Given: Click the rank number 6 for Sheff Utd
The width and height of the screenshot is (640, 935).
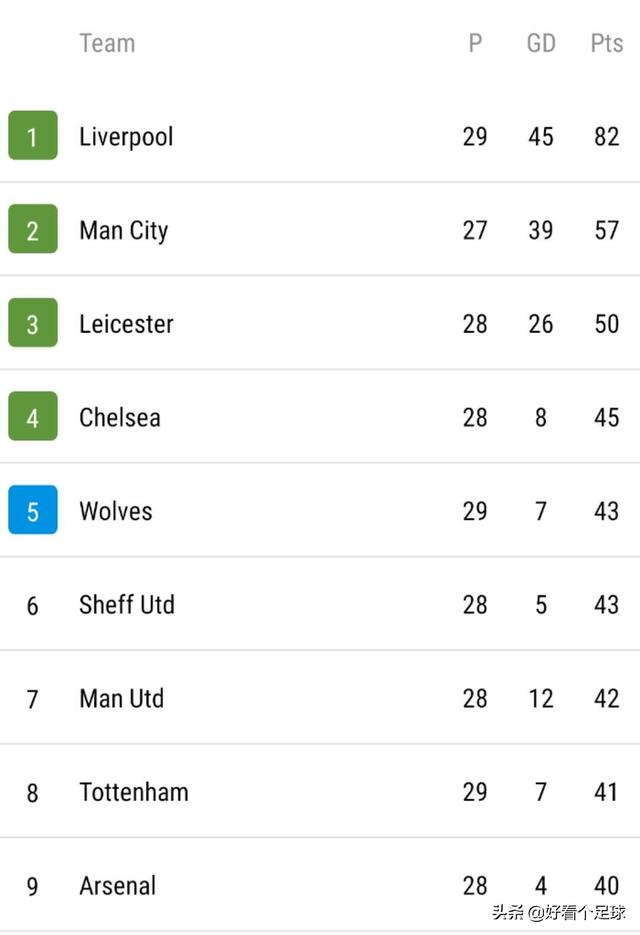Looking at the screenshot, I should (x=33, y=606).
